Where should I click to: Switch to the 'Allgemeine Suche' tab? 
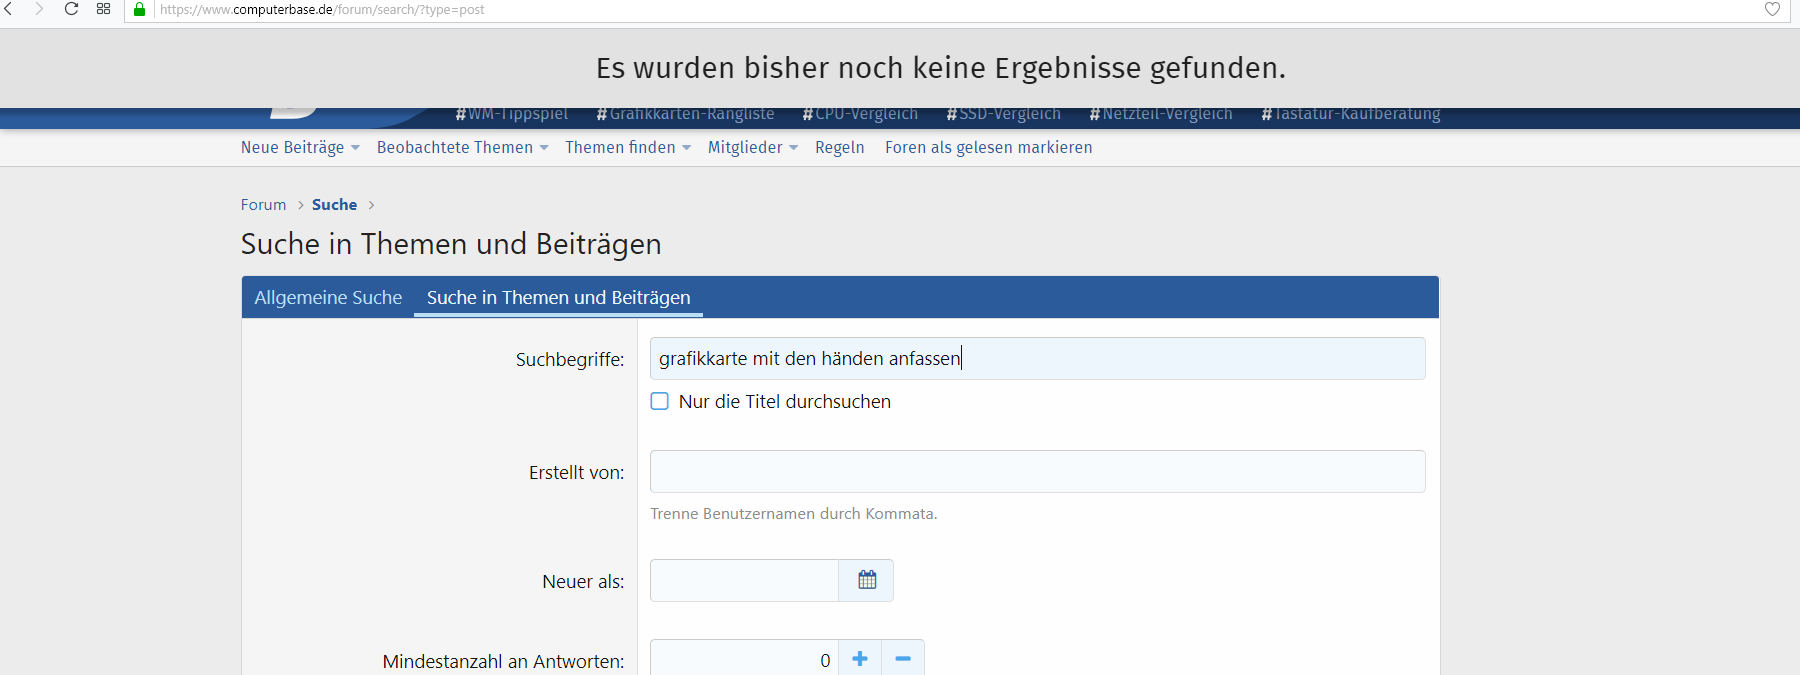(328, 297)
